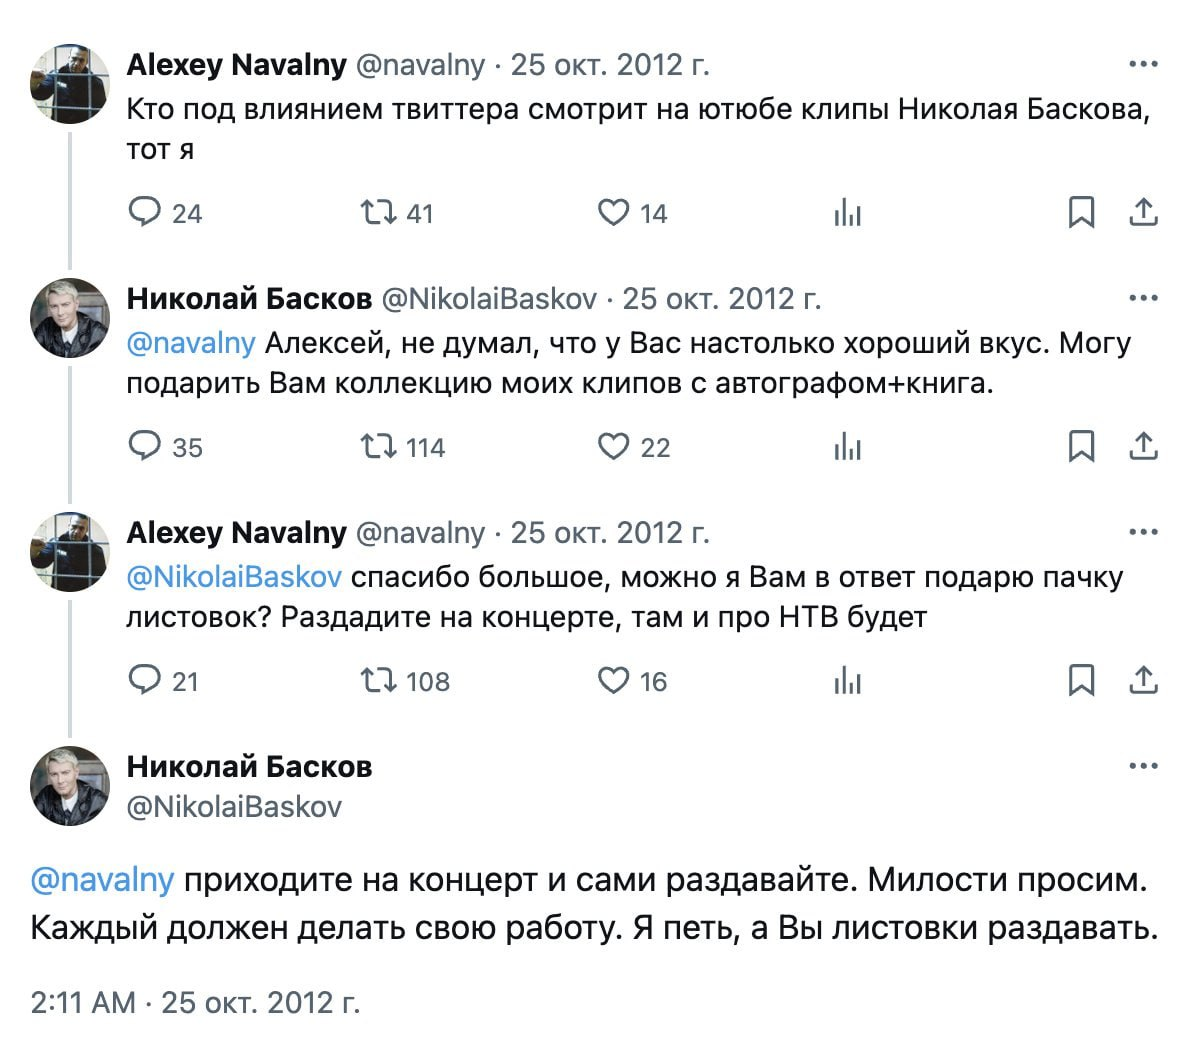
Task: Open the @NikolaiBaskov mention in Navalny's reply
Action: tap(234, 577)
